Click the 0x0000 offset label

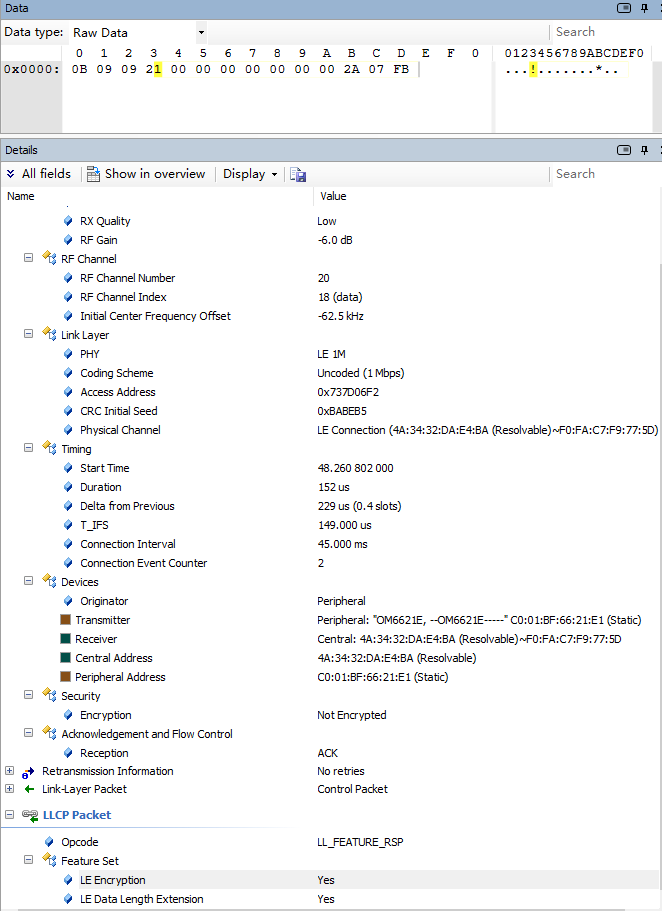pos(31,69)
